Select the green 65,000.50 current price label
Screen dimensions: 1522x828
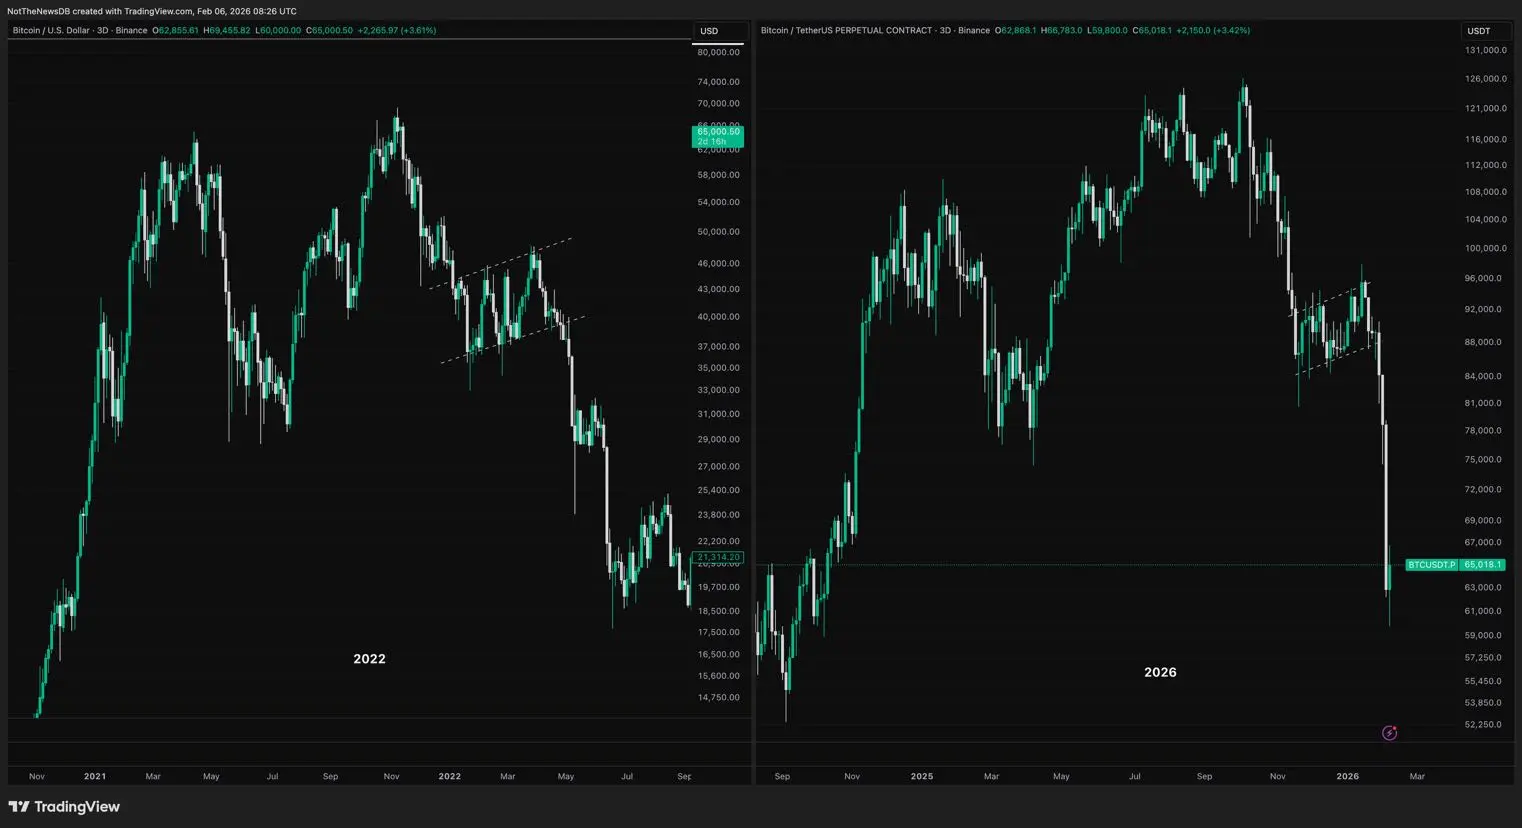point(718,136)
